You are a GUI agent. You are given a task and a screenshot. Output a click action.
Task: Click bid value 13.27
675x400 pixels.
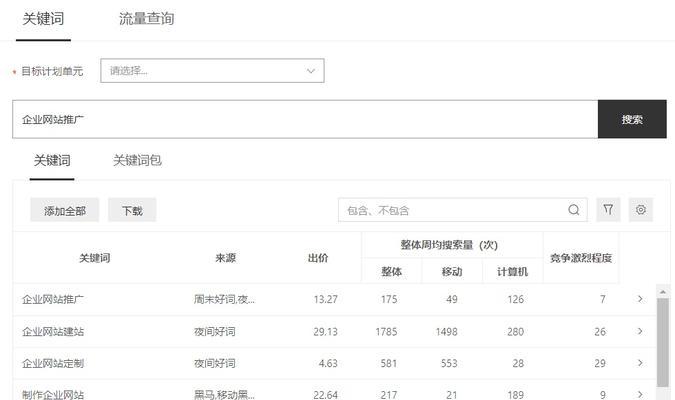pos(325,299)
